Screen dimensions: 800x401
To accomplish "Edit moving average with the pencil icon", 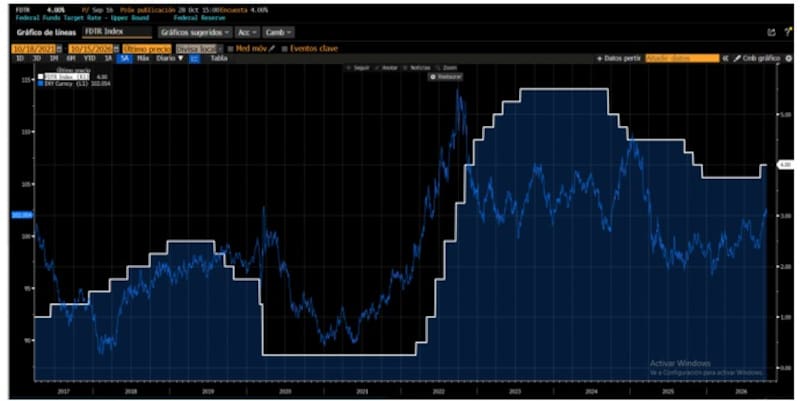I will (x=272, y=49).
